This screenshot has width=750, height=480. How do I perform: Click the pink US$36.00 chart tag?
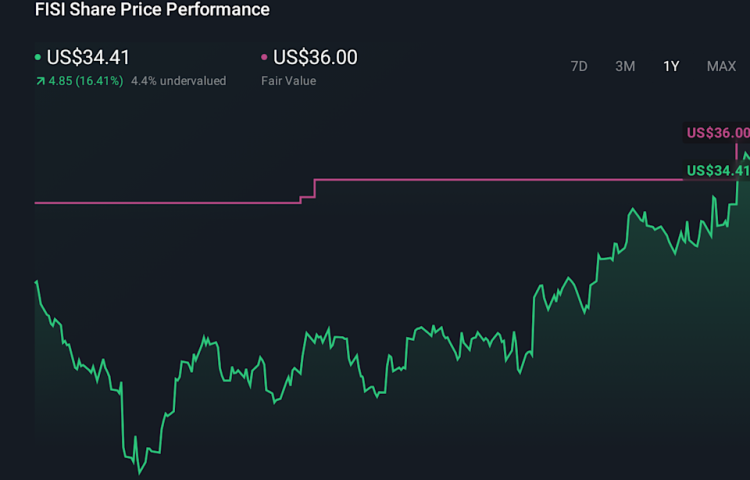(718, 133)
